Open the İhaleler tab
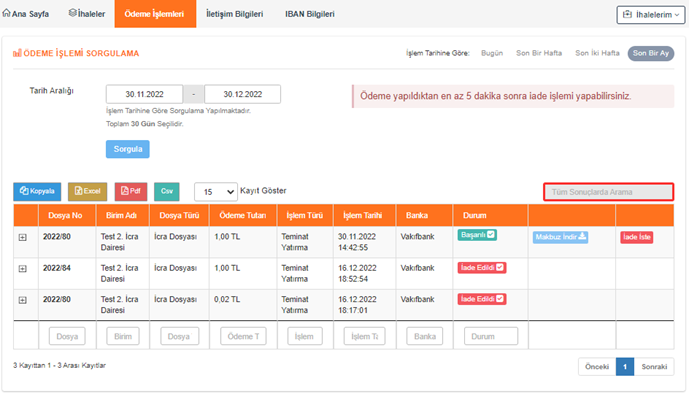 87,14
